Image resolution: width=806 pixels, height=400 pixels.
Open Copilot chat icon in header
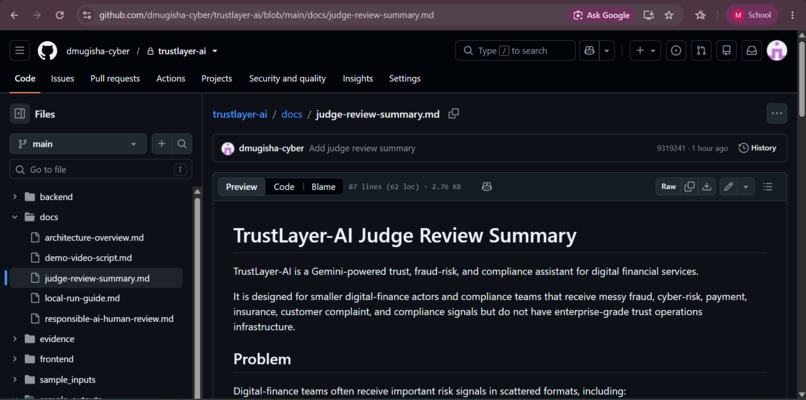tap(589, 51)
